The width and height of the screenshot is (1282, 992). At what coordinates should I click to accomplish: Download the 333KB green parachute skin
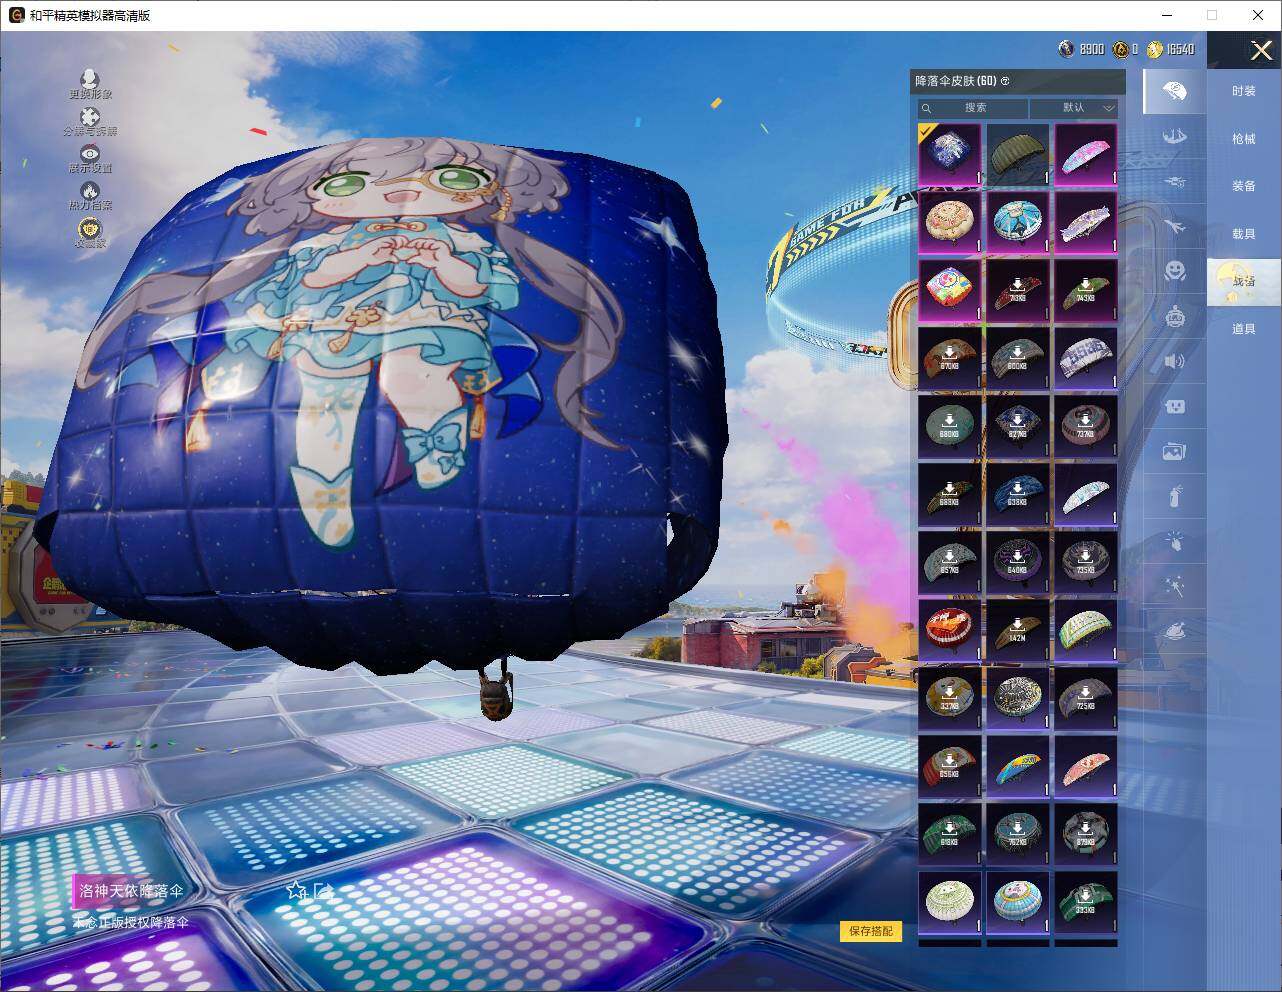pos(1086,902)
